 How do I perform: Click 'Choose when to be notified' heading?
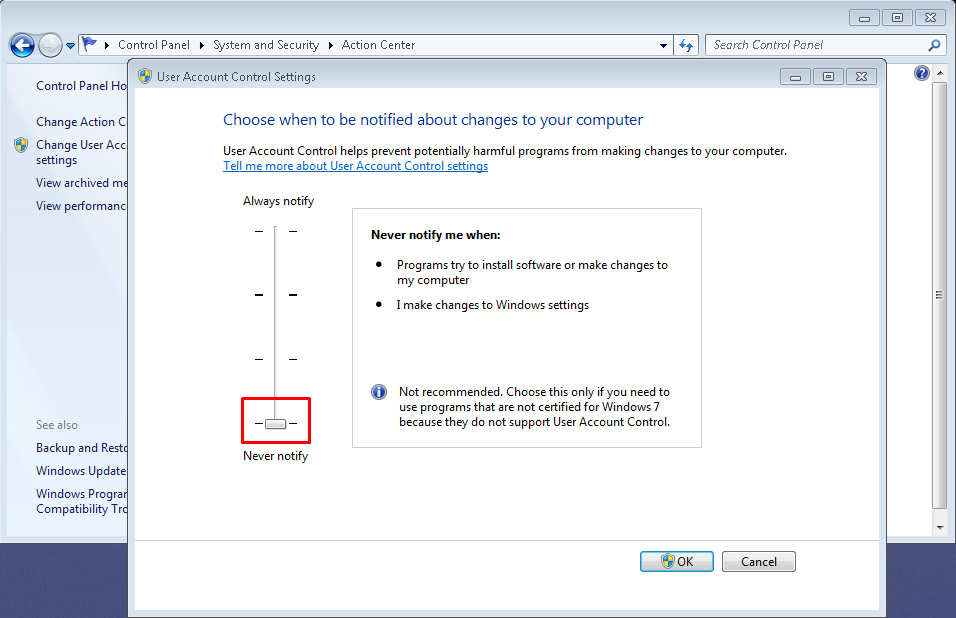(432, 120)
